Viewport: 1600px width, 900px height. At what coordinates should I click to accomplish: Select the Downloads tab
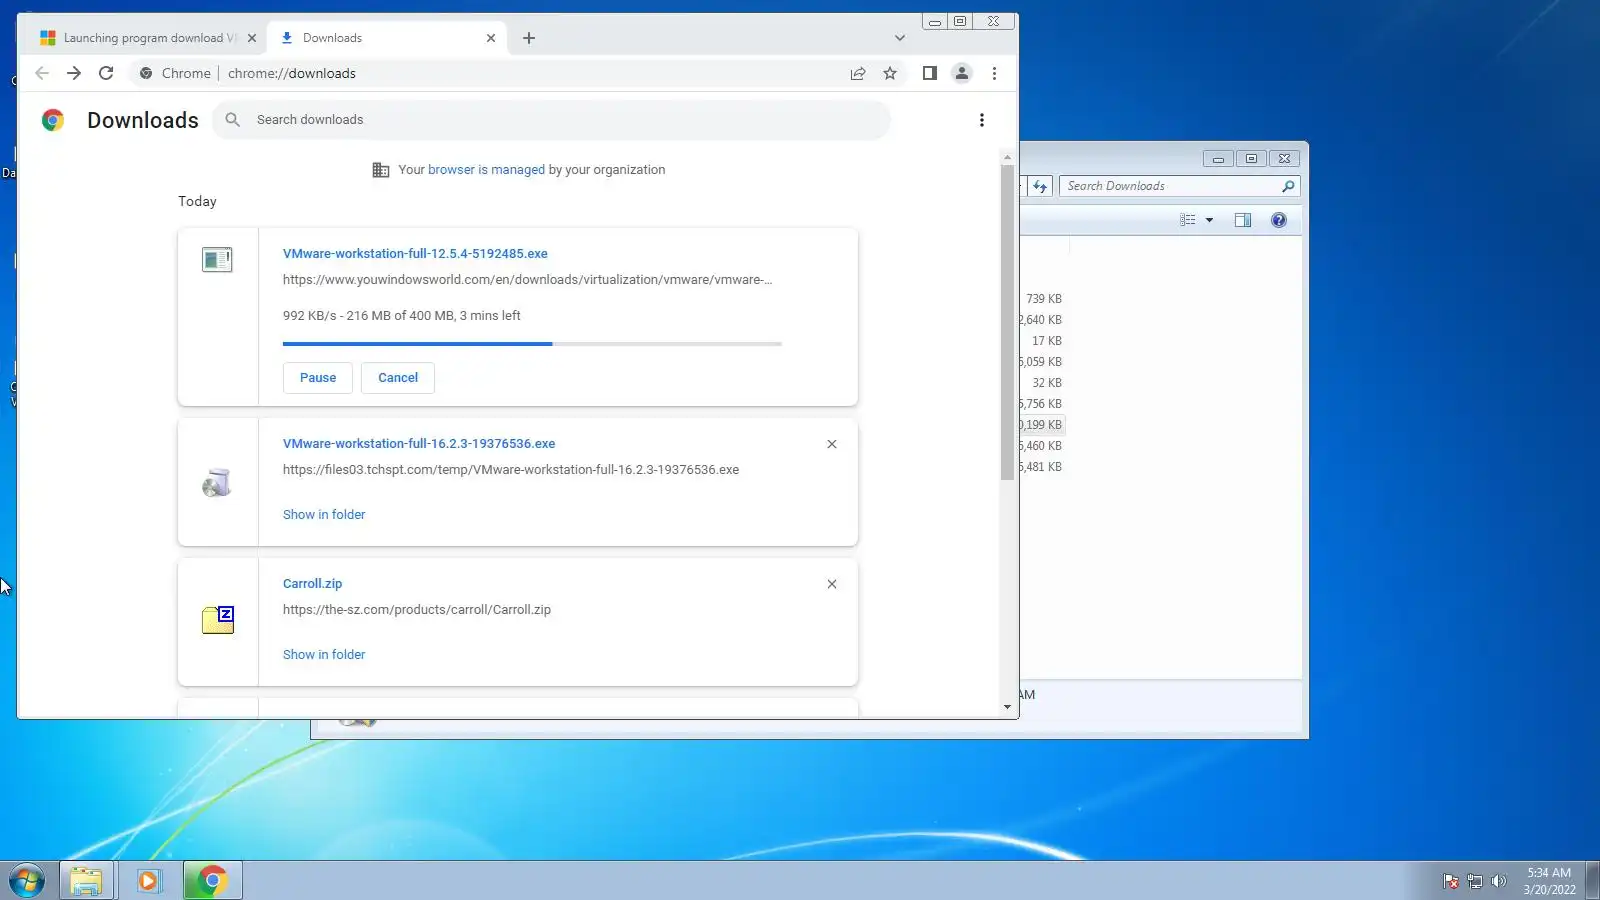388,38
